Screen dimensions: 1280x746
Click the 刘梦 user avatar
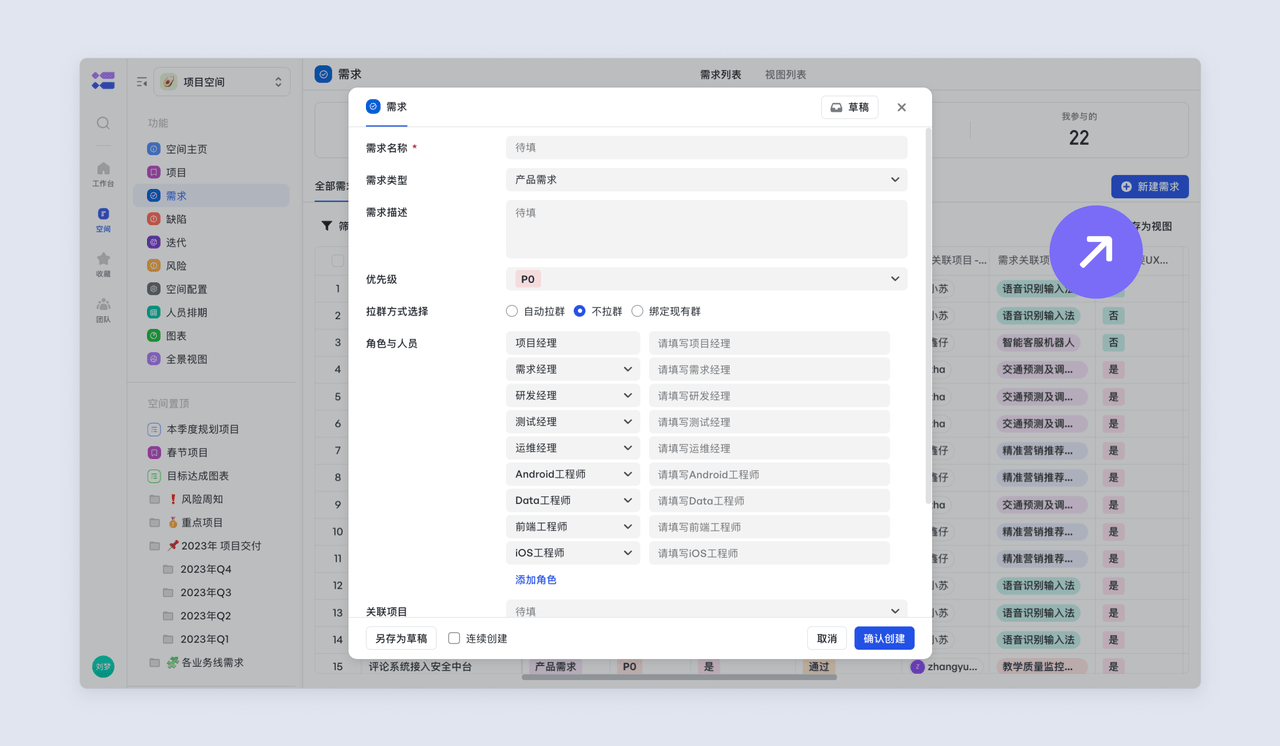[103, 666]
